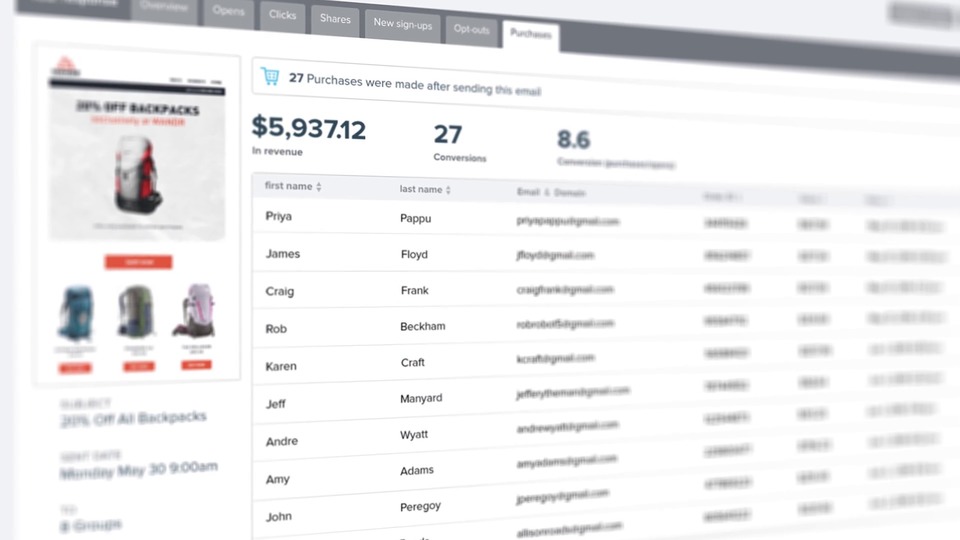The image size is (960, 540).
Task: Click red button under pink backpack
Action: click(197, 365)
